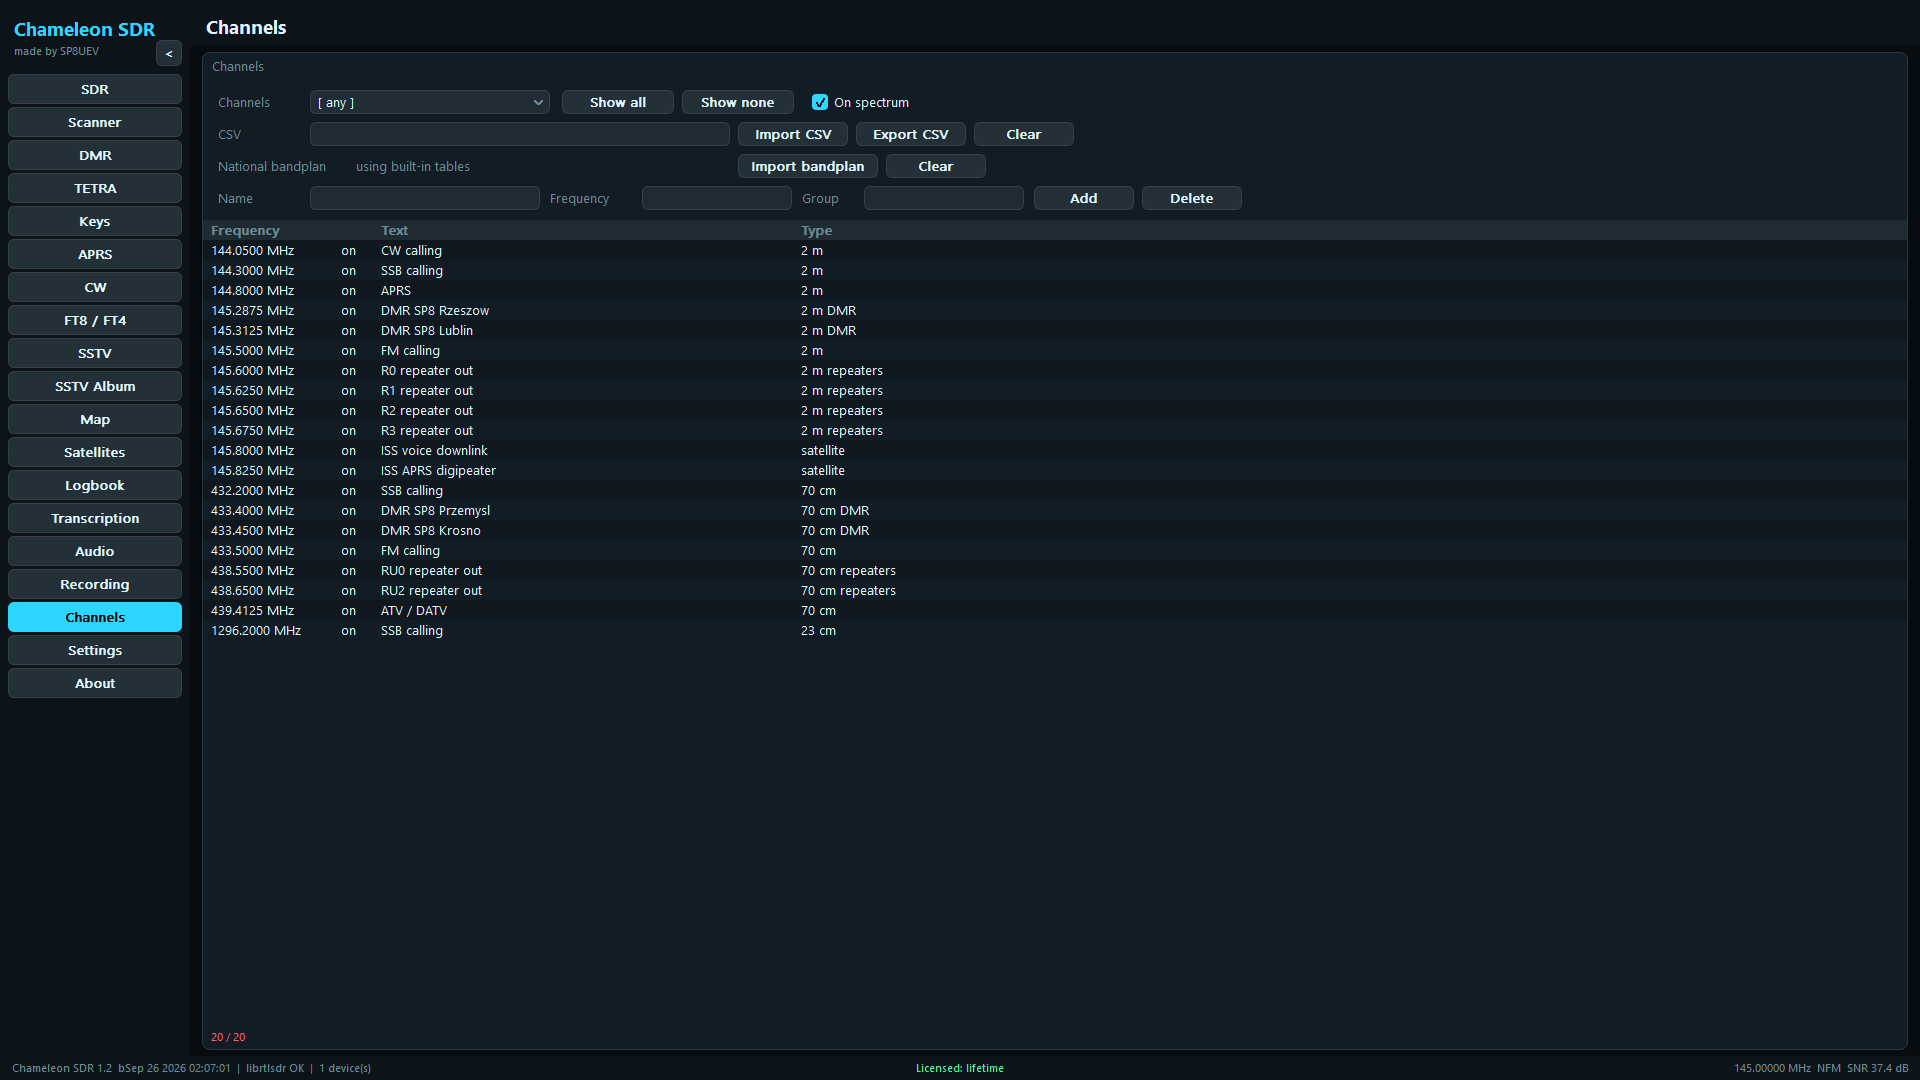Open the Transcription page
1920x1080 pixels.
(95, 518)
